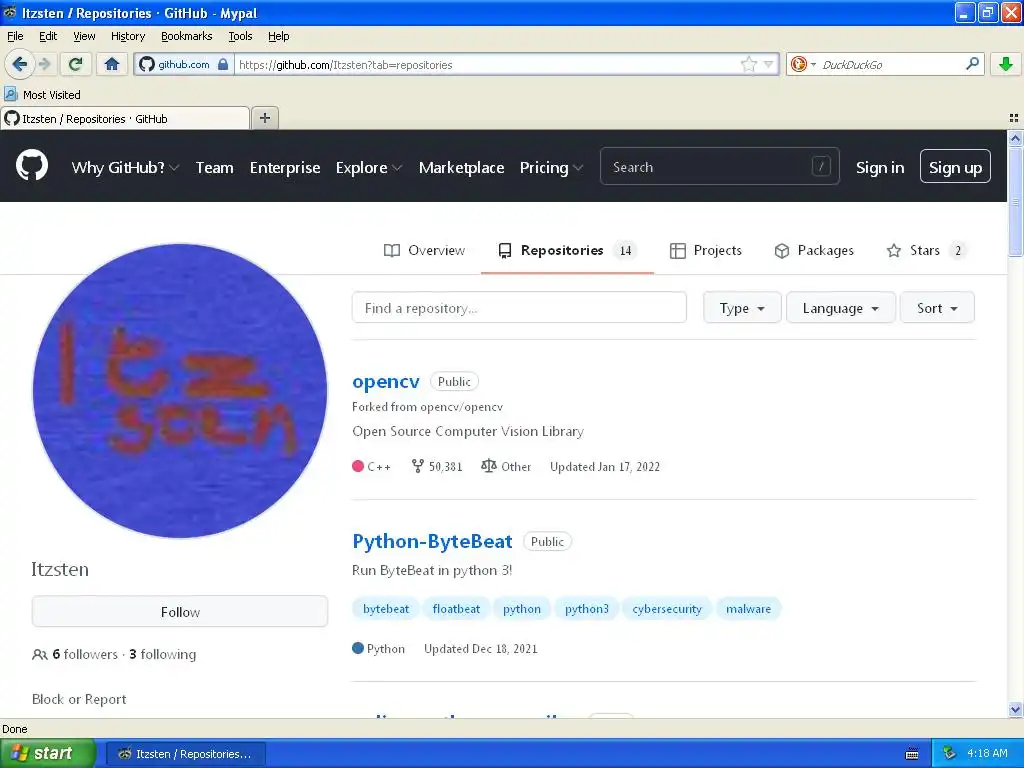Click the 3 following link
The width and height of the screenshot is (1024, 768).
[163, 654]
